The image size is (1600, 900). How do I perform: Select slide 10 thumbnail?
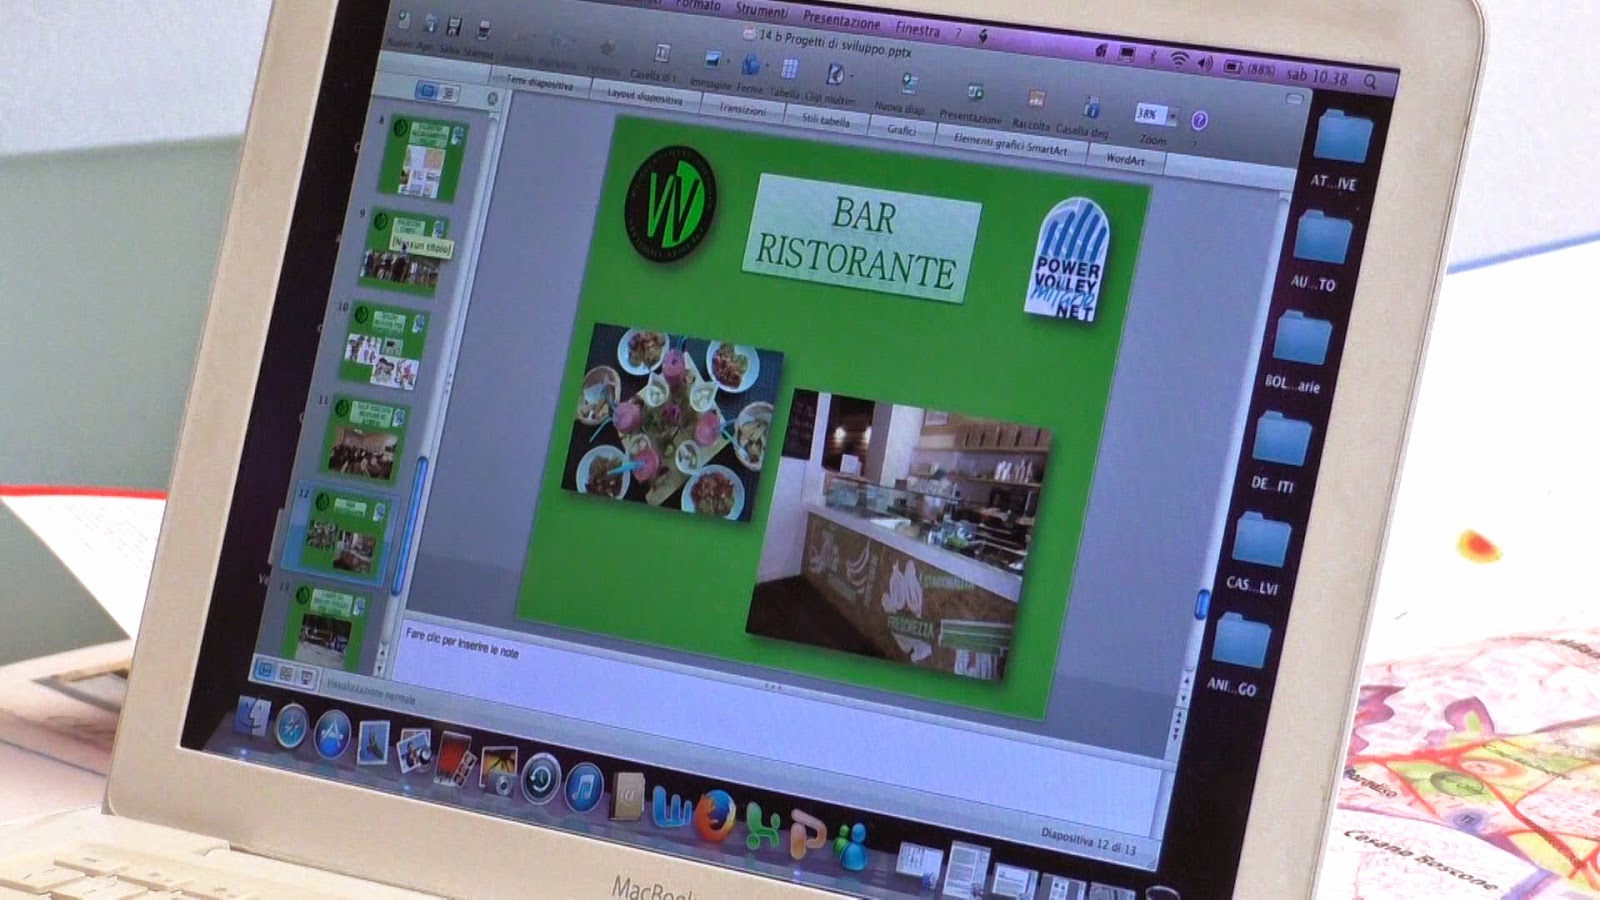386,345
